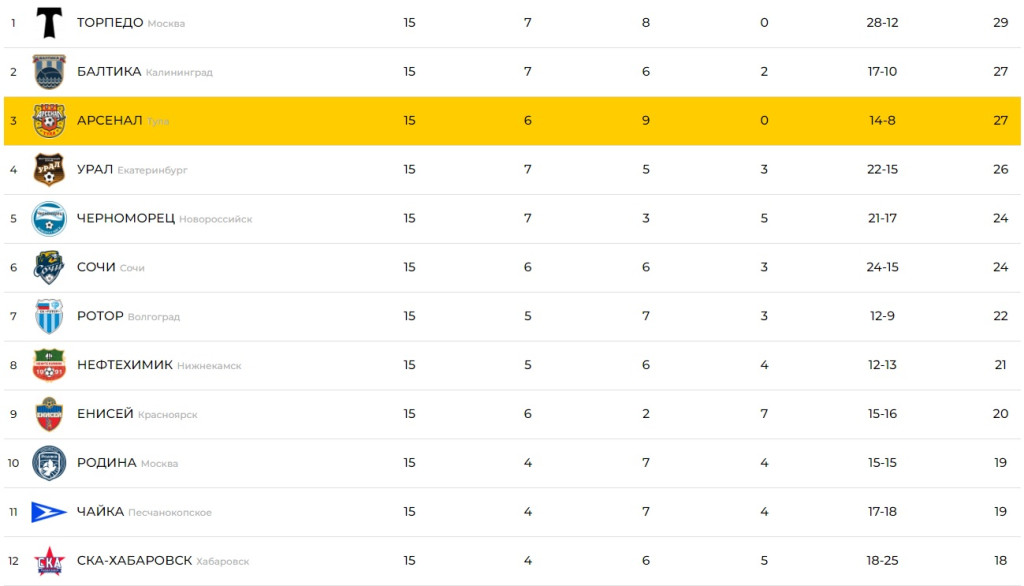Click the Chaika blue arrow logo
Image resolution: width=1024 pixels, height=586 pixels.
point(49,512)
